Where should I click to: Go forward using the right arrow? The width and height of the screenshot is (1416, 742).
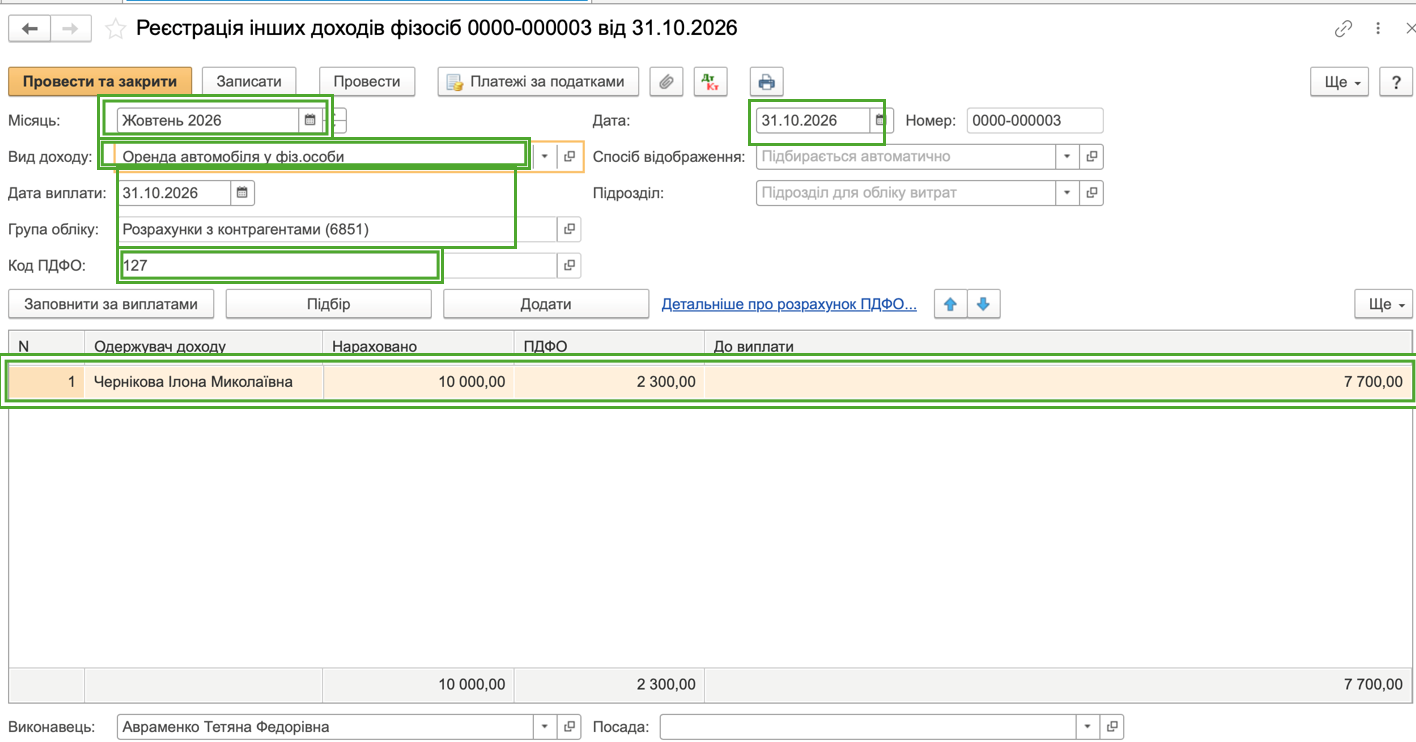coord(70,29)
